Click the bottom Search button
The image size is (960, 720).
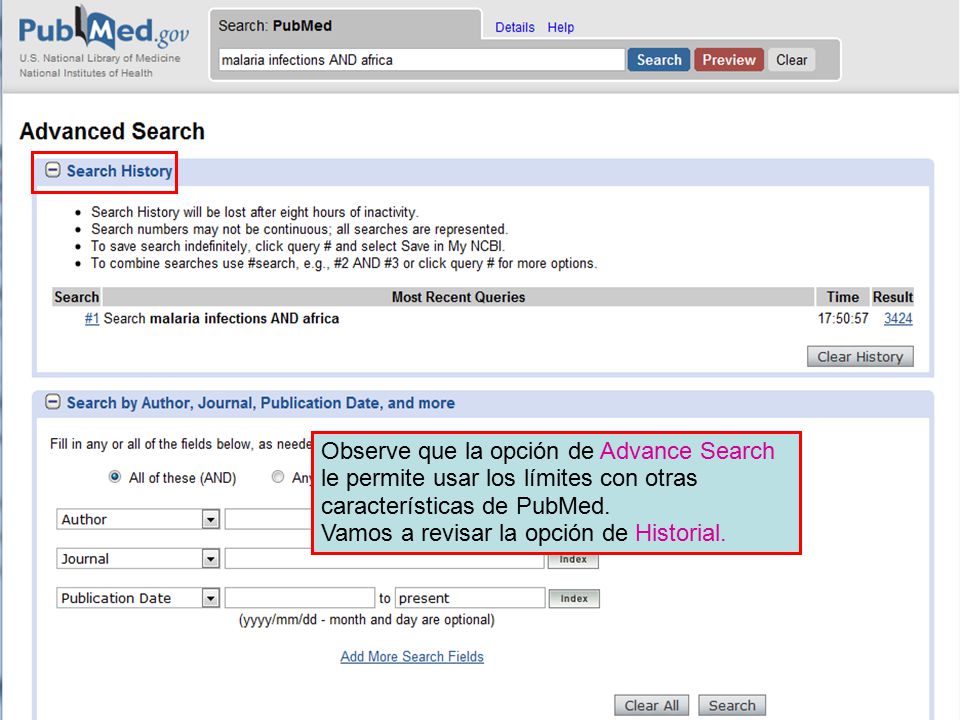(x=732, y=705)
